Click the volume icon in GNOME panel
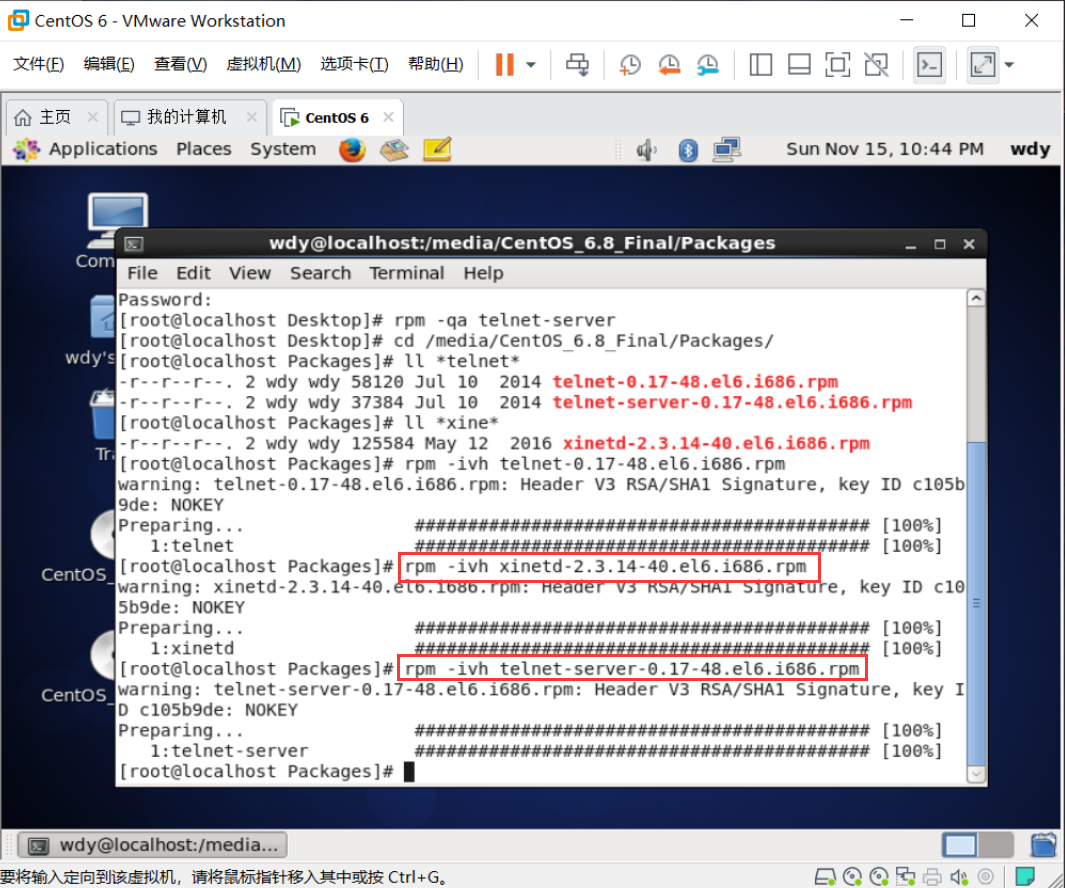The height and width of the screenshot is (888, 1065). [x=647, y=149]
